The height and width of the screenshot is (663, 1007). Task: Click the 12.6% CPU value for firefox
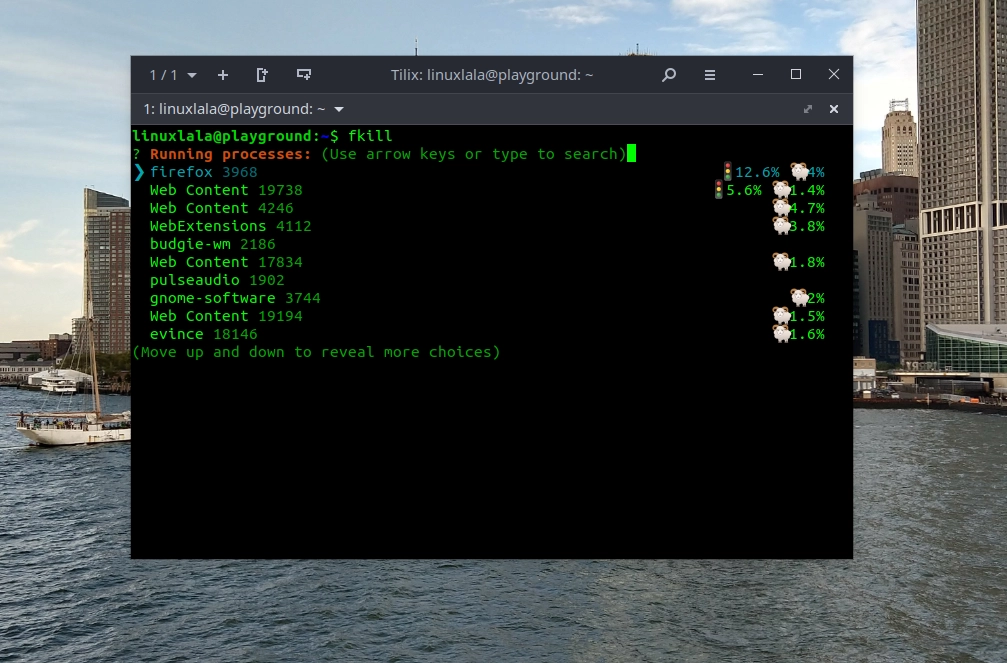(x=757, y=172)
